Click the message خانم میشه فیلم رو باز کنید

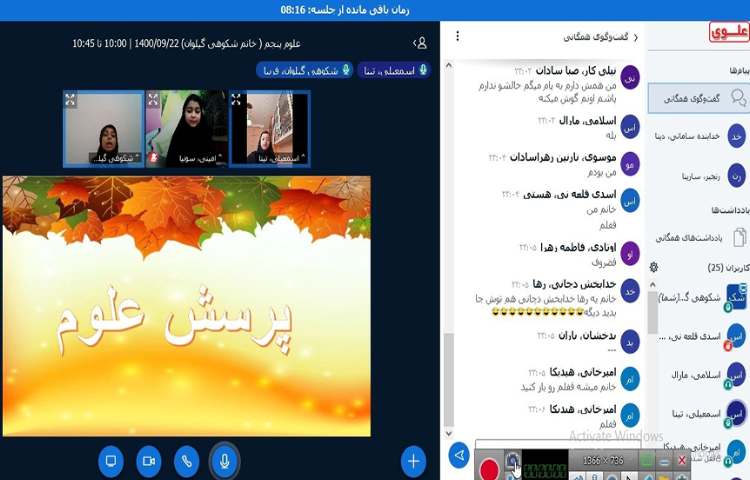point(568,386)
